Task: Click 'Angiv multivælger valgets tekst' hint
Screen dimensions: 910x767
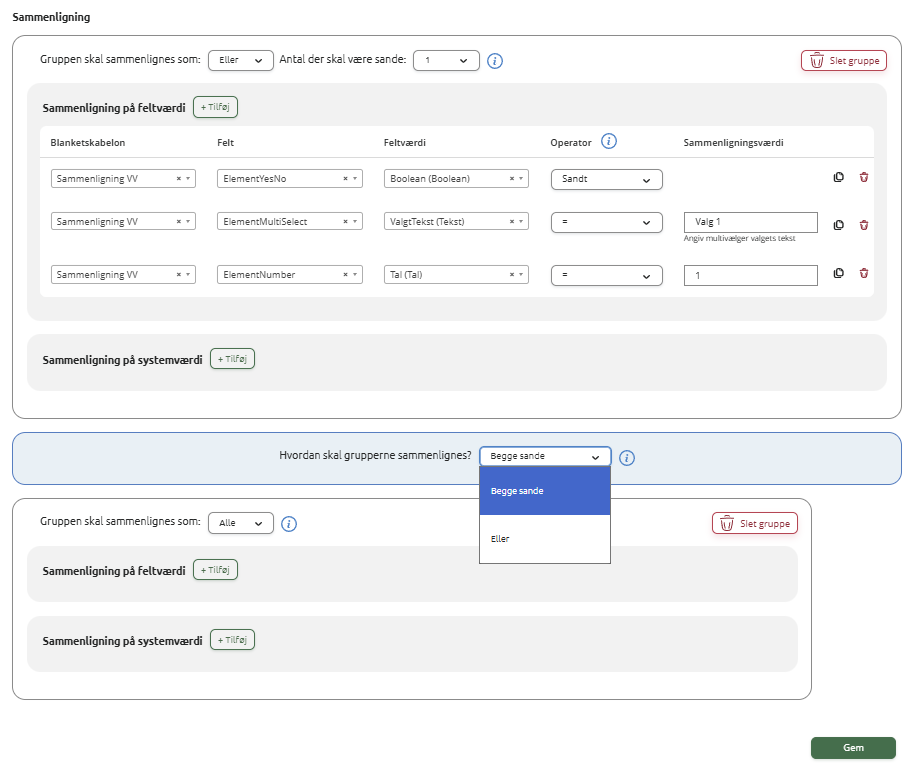Action: tap(739, 238)
